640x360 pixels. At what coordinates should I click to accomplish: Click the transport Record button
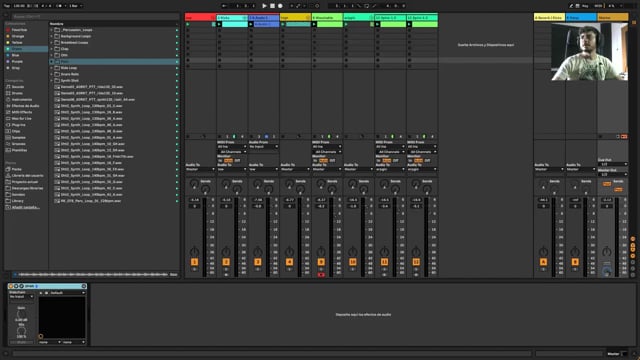(280, 6)
